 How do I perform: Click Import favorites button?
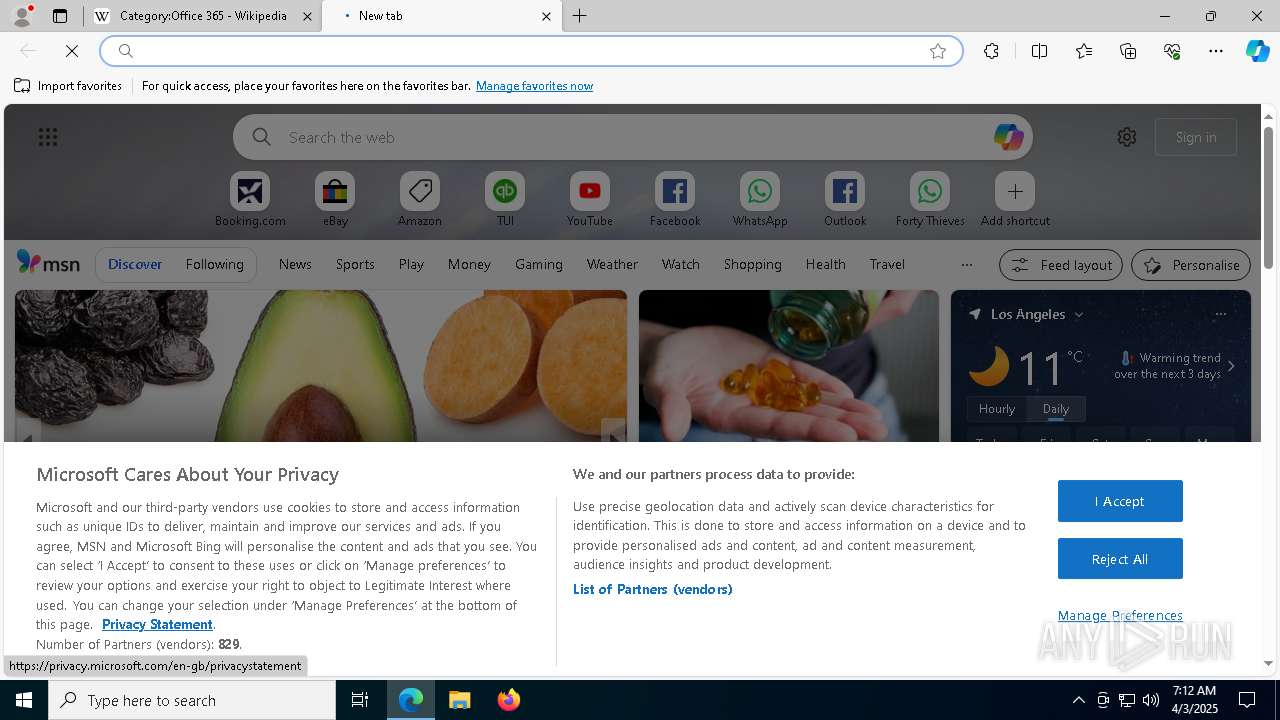[68, 86]
